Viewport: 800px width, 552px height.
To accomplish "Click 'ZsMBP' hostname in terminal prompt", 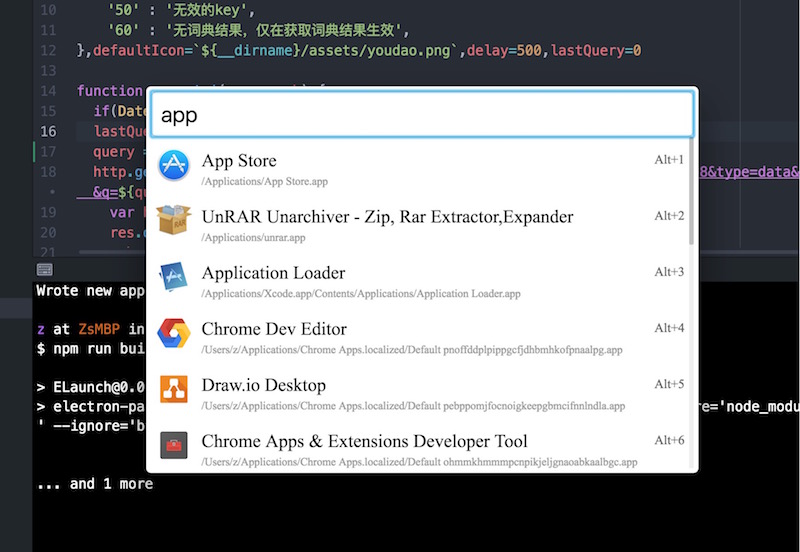I will (x=99, y=329).
